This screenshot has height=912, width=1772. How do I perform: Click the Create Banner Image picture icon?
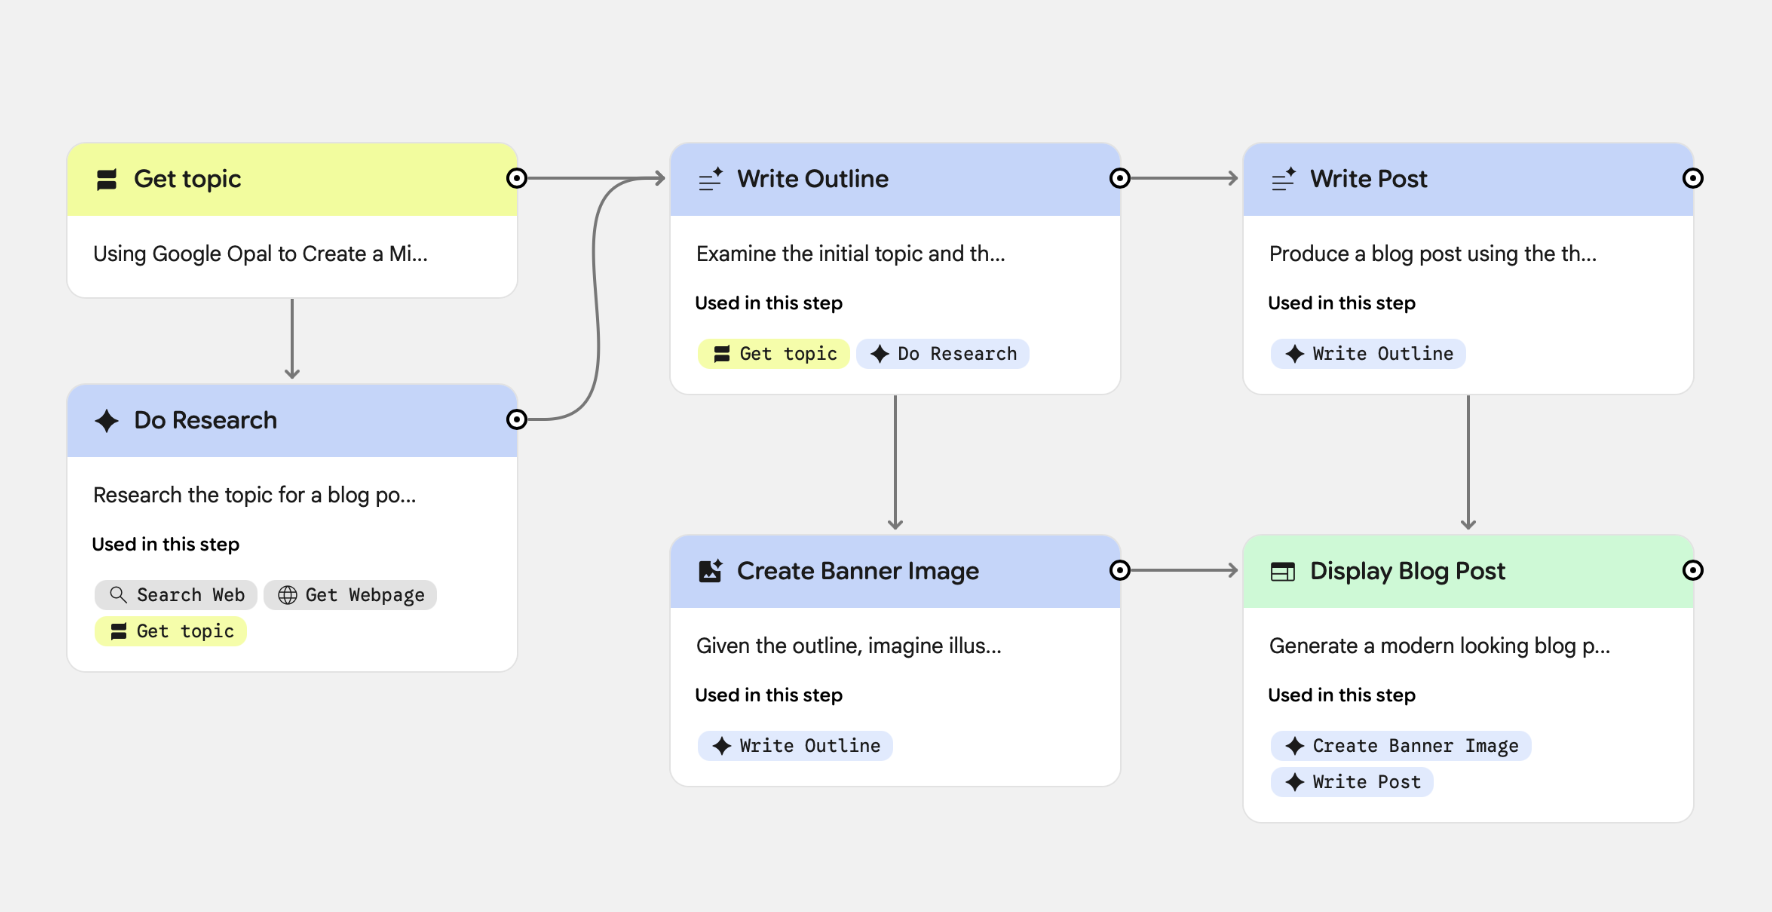pyautogui.click(x=710, y=570)
